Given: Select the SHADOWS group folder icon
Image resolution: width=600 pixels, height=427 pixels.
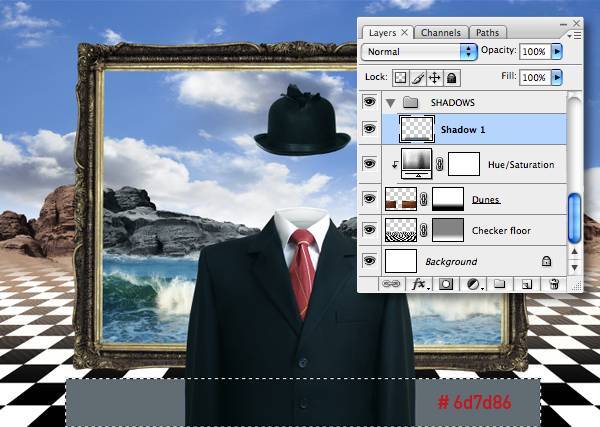Looking at the screenshot, I should coord(410,102).
